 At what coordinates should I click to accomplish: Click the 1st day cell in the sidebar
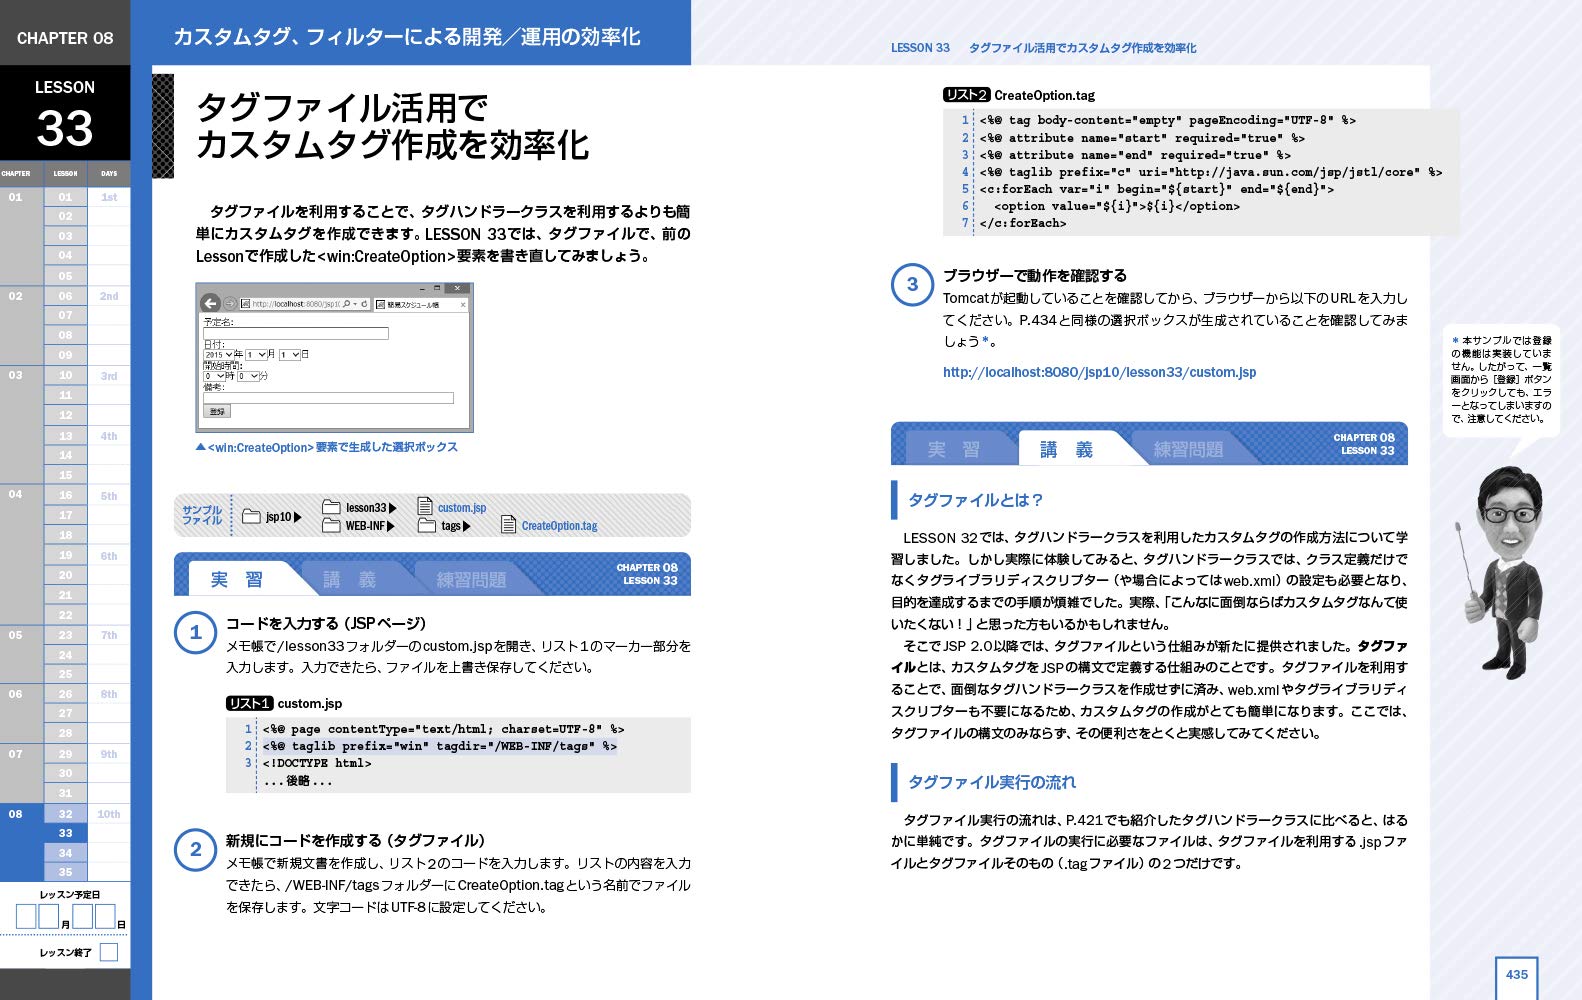109,197
